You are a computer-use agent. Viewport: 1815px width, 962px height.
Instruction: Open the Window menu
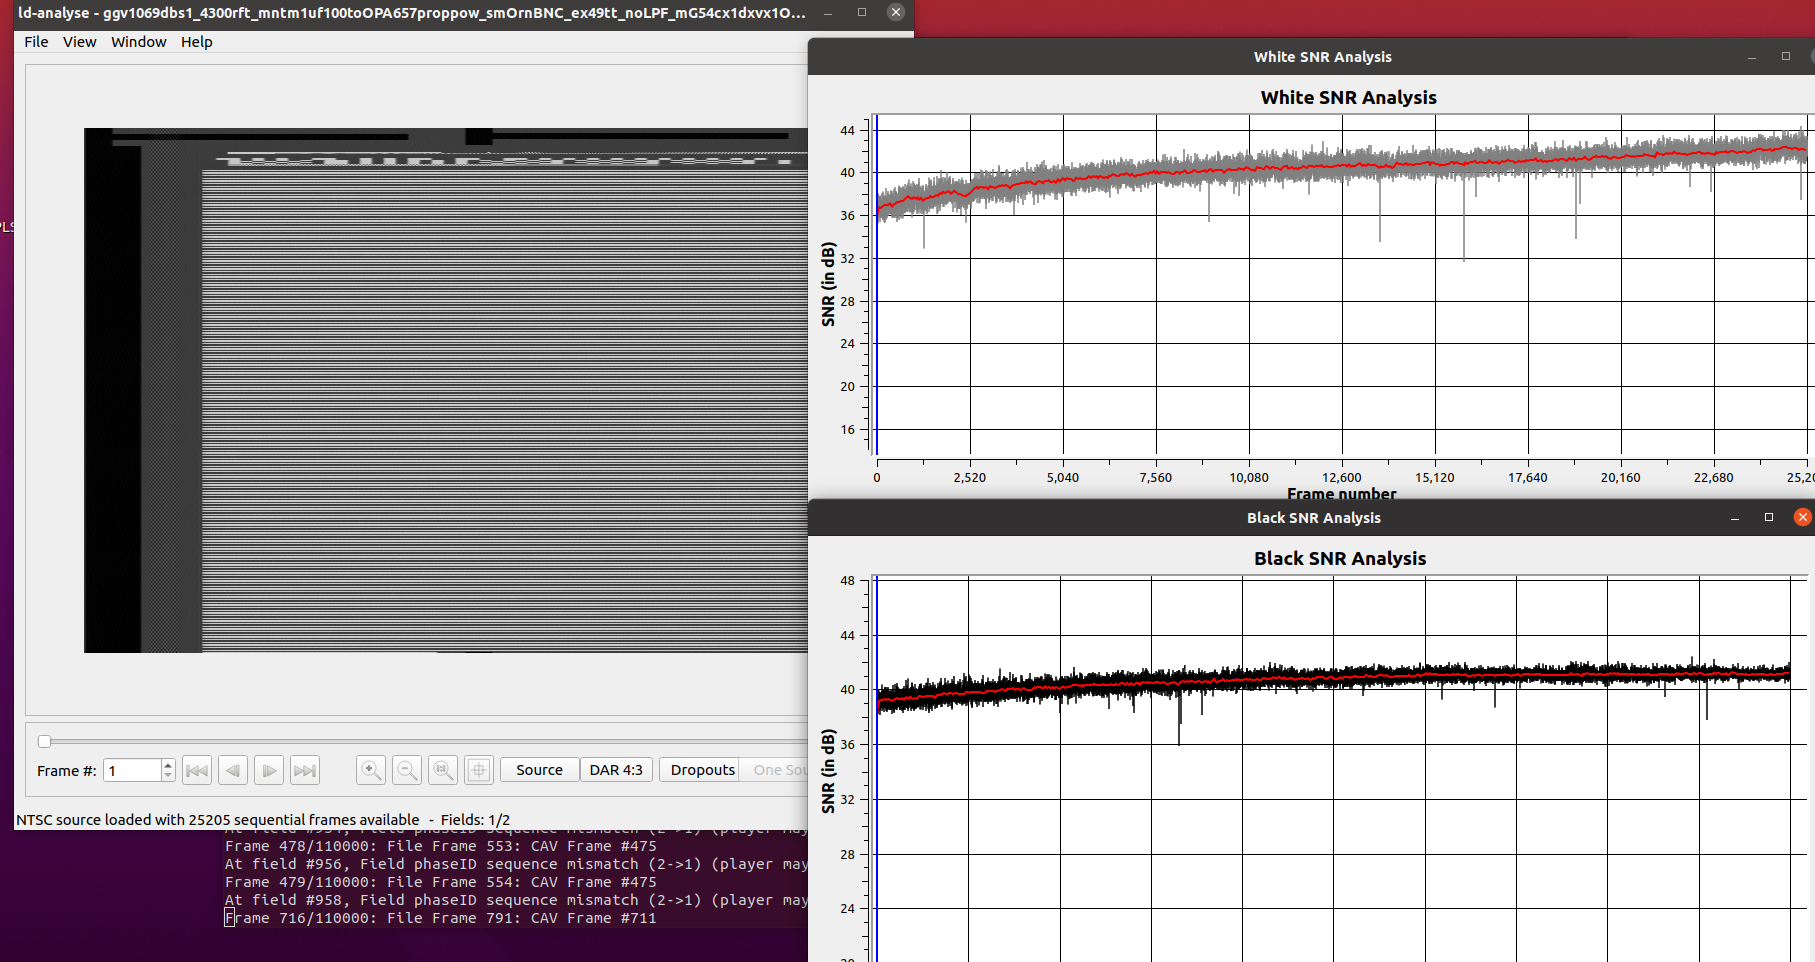pyautogui.click(x=139, y=42)
